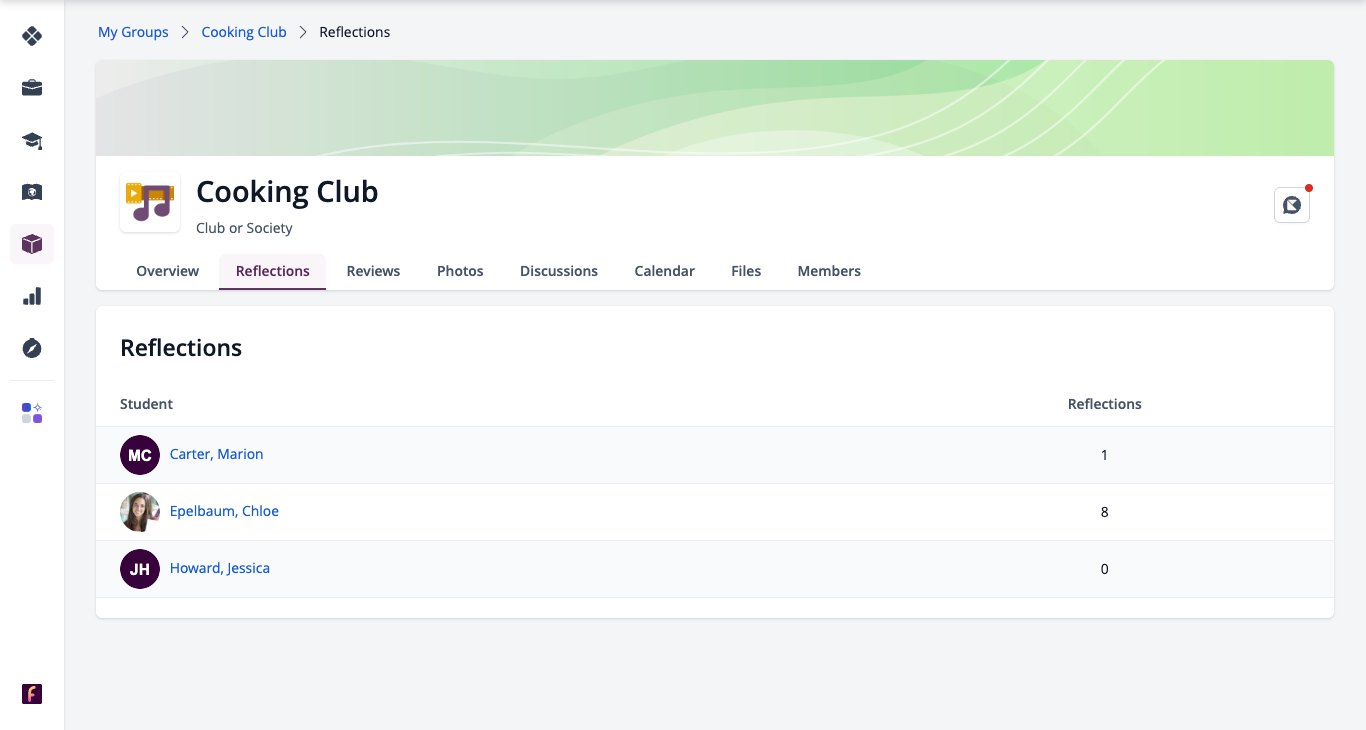Open Epelbaum, Chloe's reflections
Screen dimensions: 1366x730
point(224,511)
